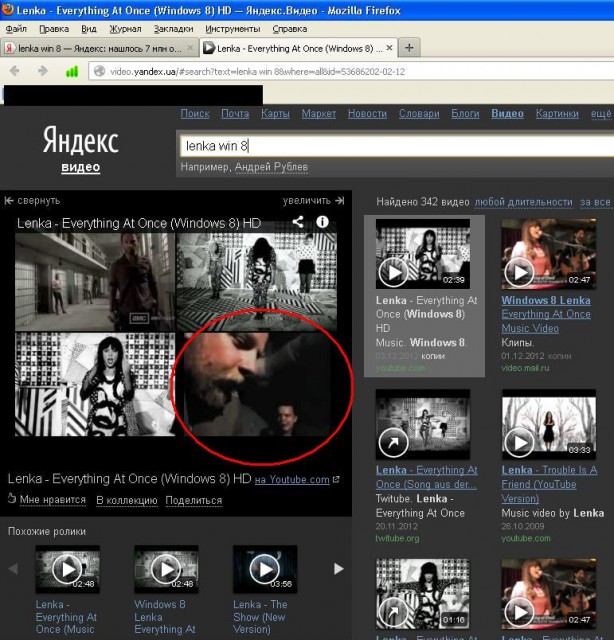Play the similar video 03:58 Lenka The Show
Screen dimensions: 614x640
(265, 569)
